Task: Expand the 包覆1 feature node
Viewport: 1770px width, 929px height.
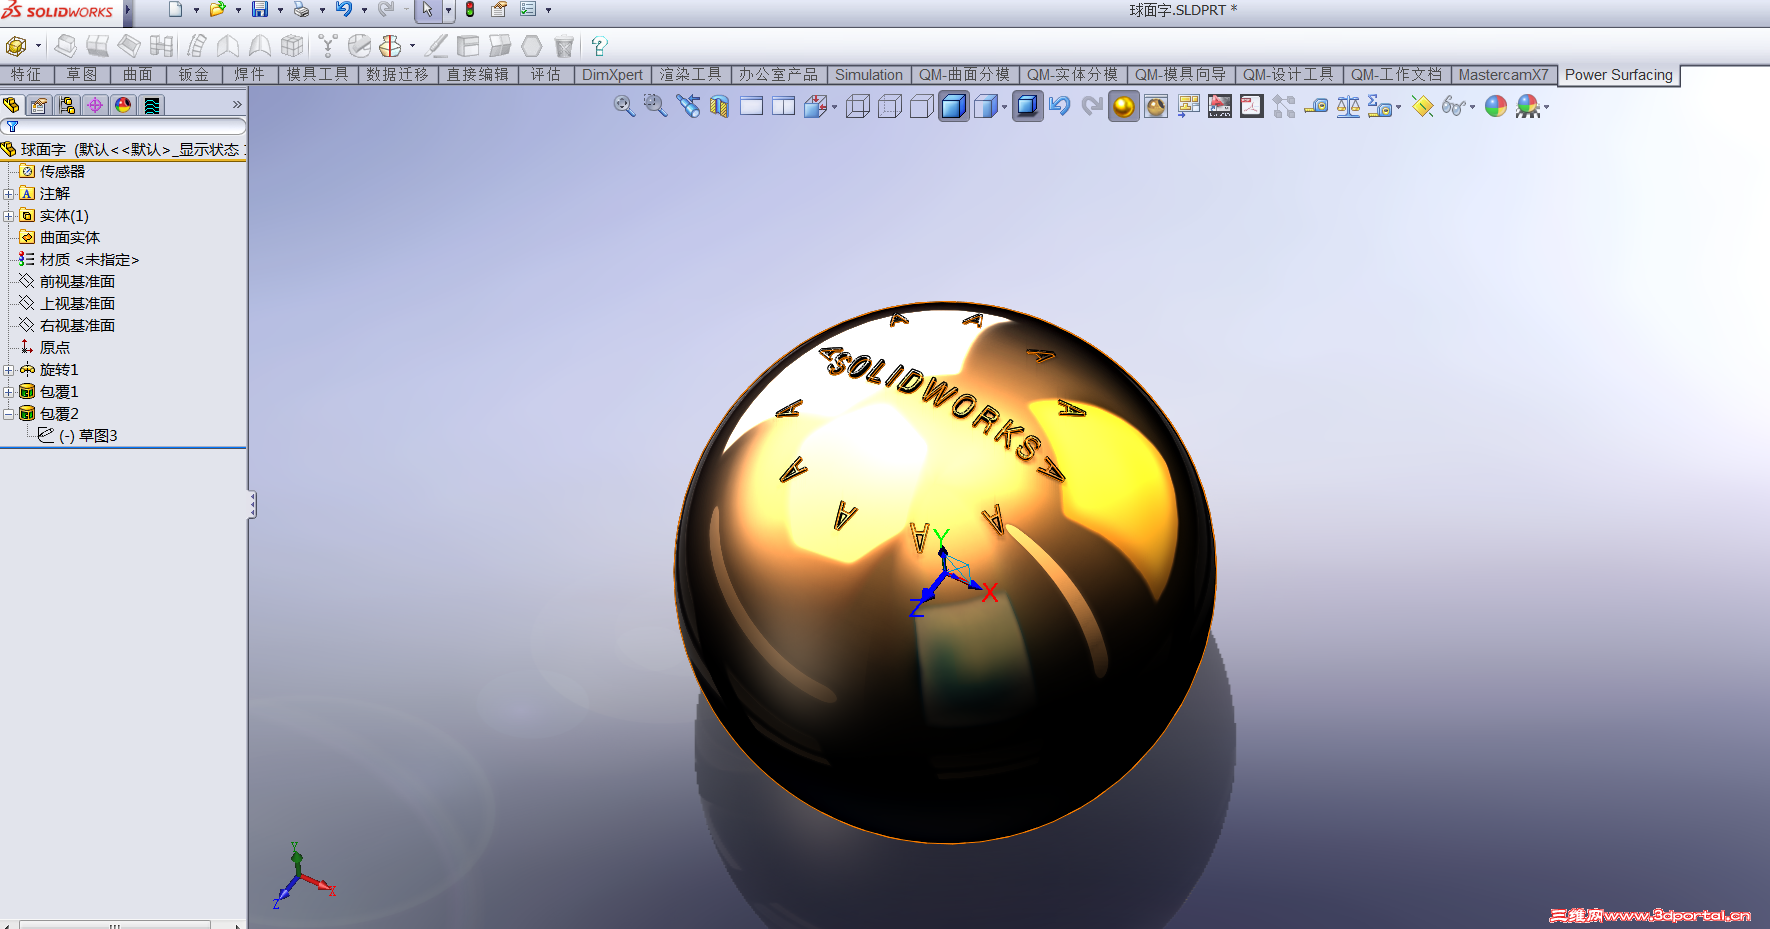Action: [x=8, y=392]
